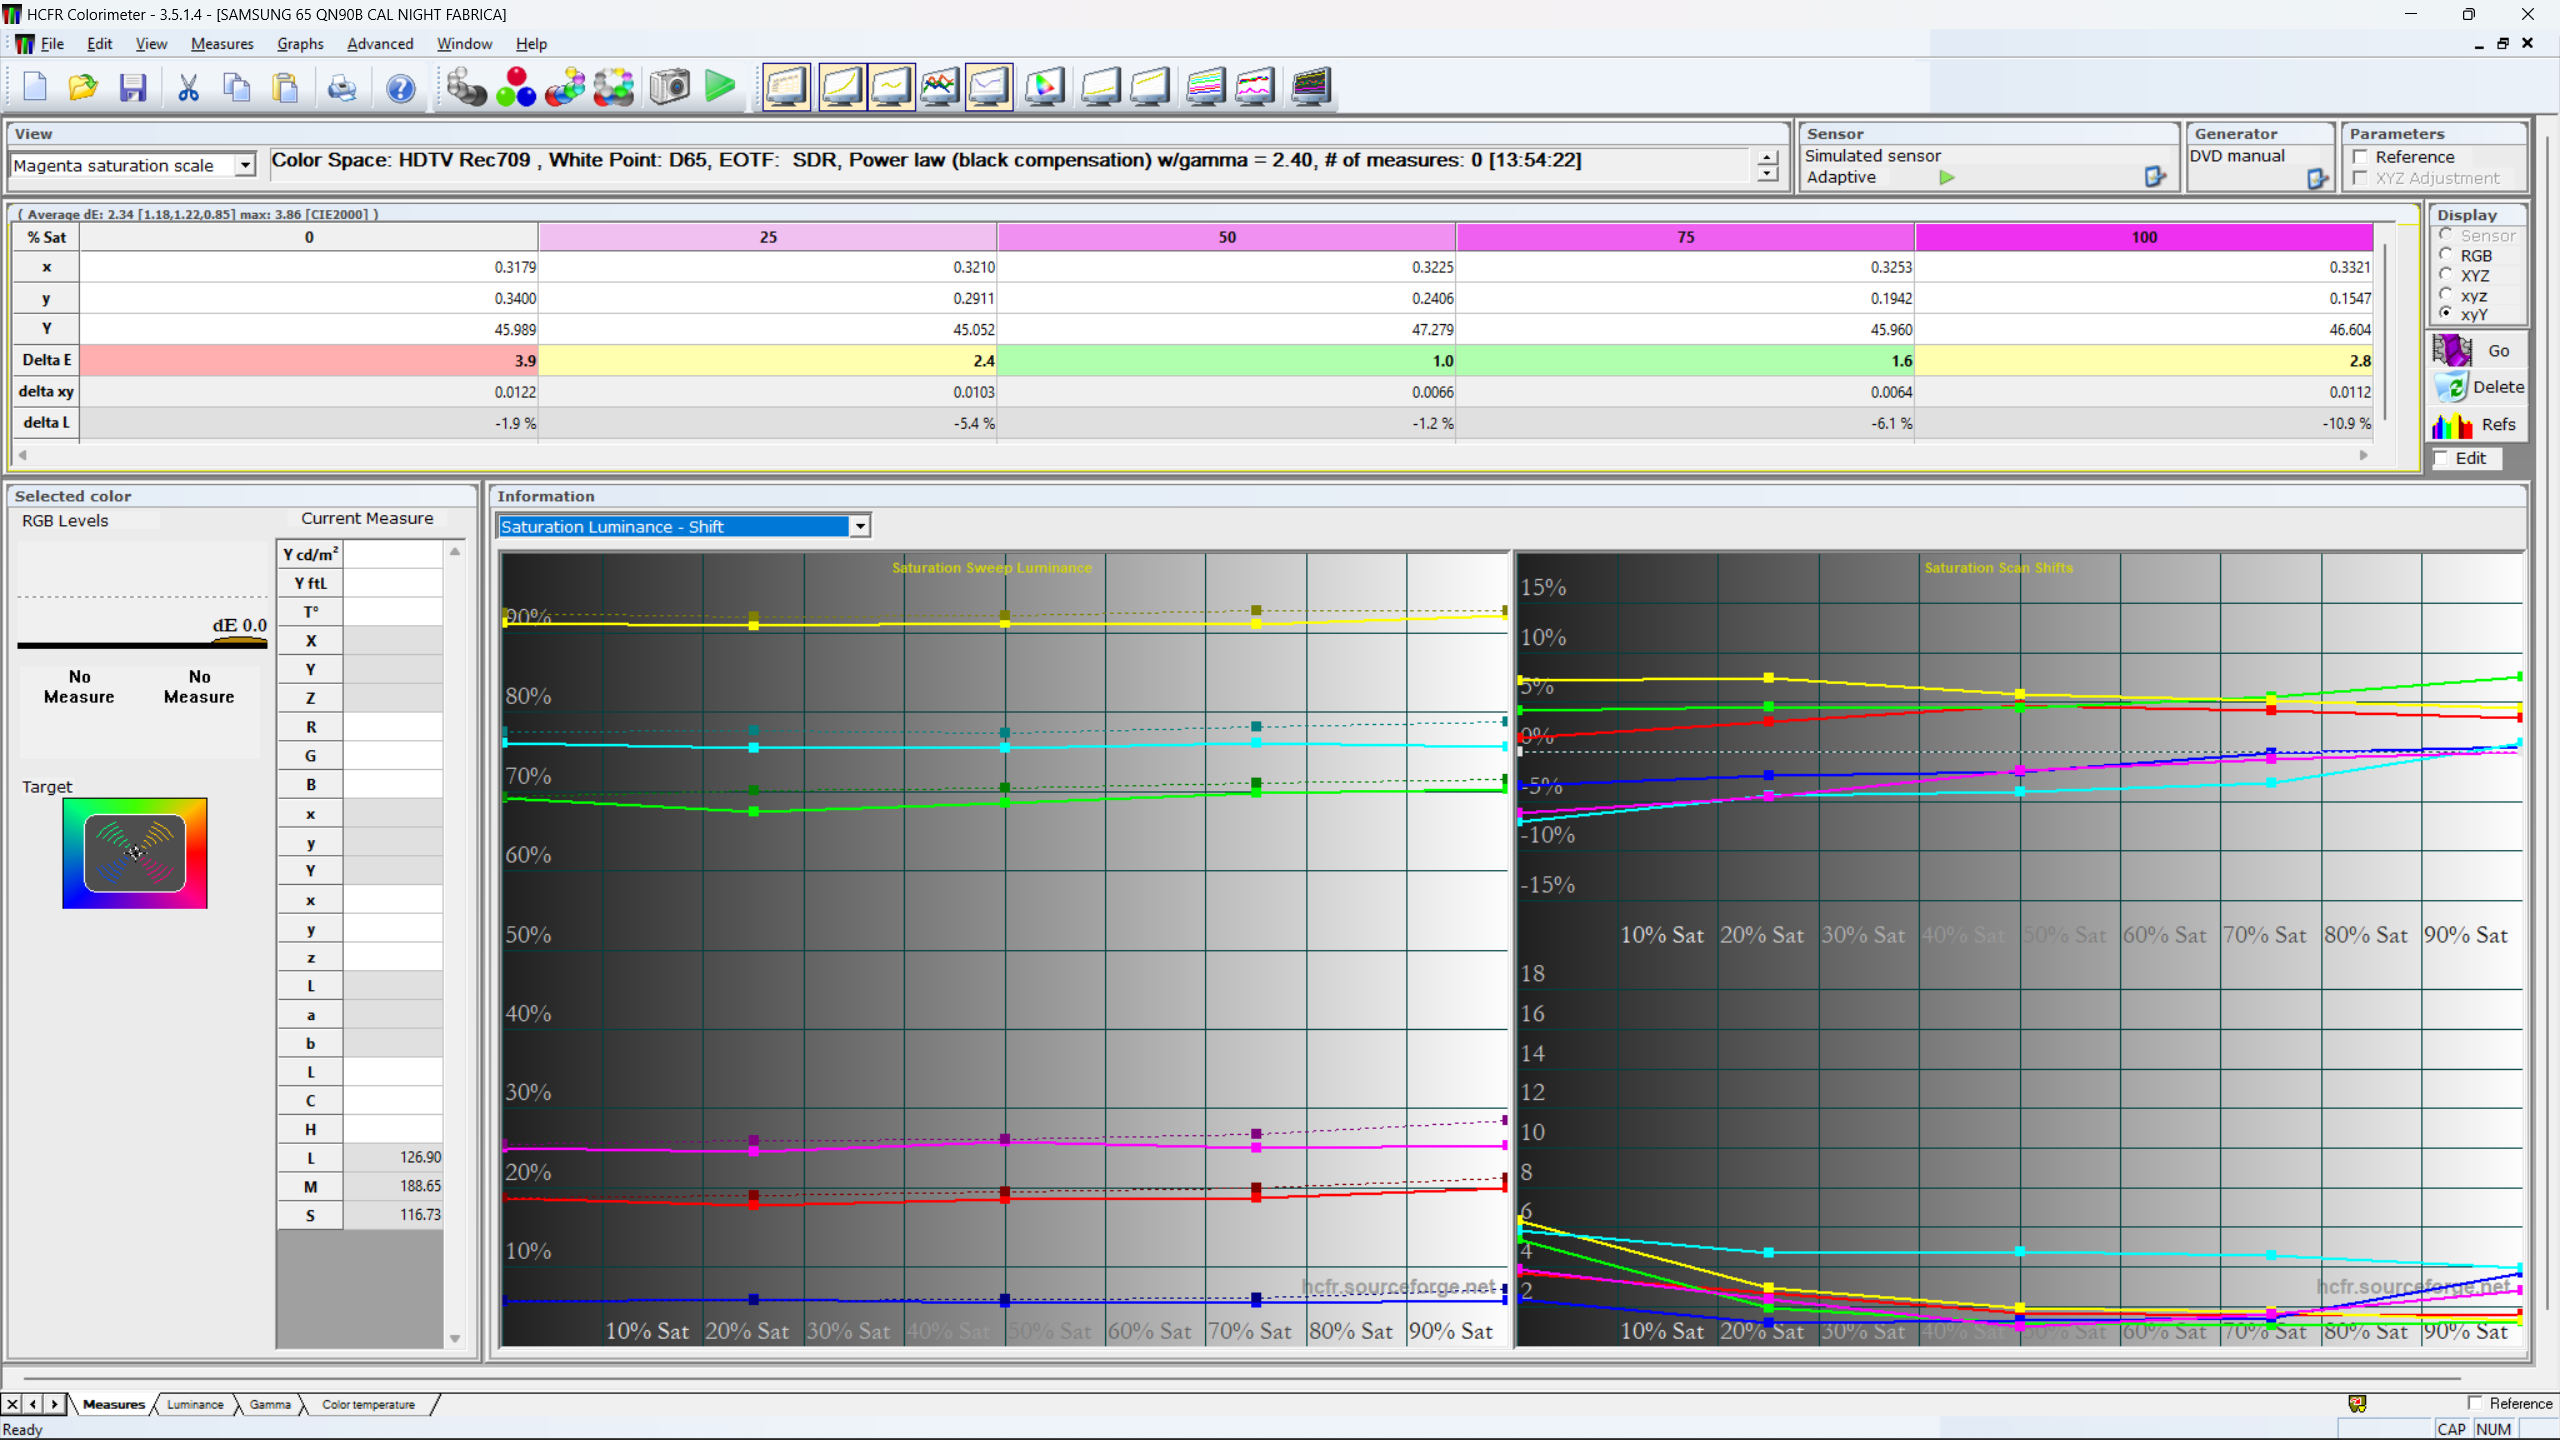Click the Refs button

(2478, 425)
